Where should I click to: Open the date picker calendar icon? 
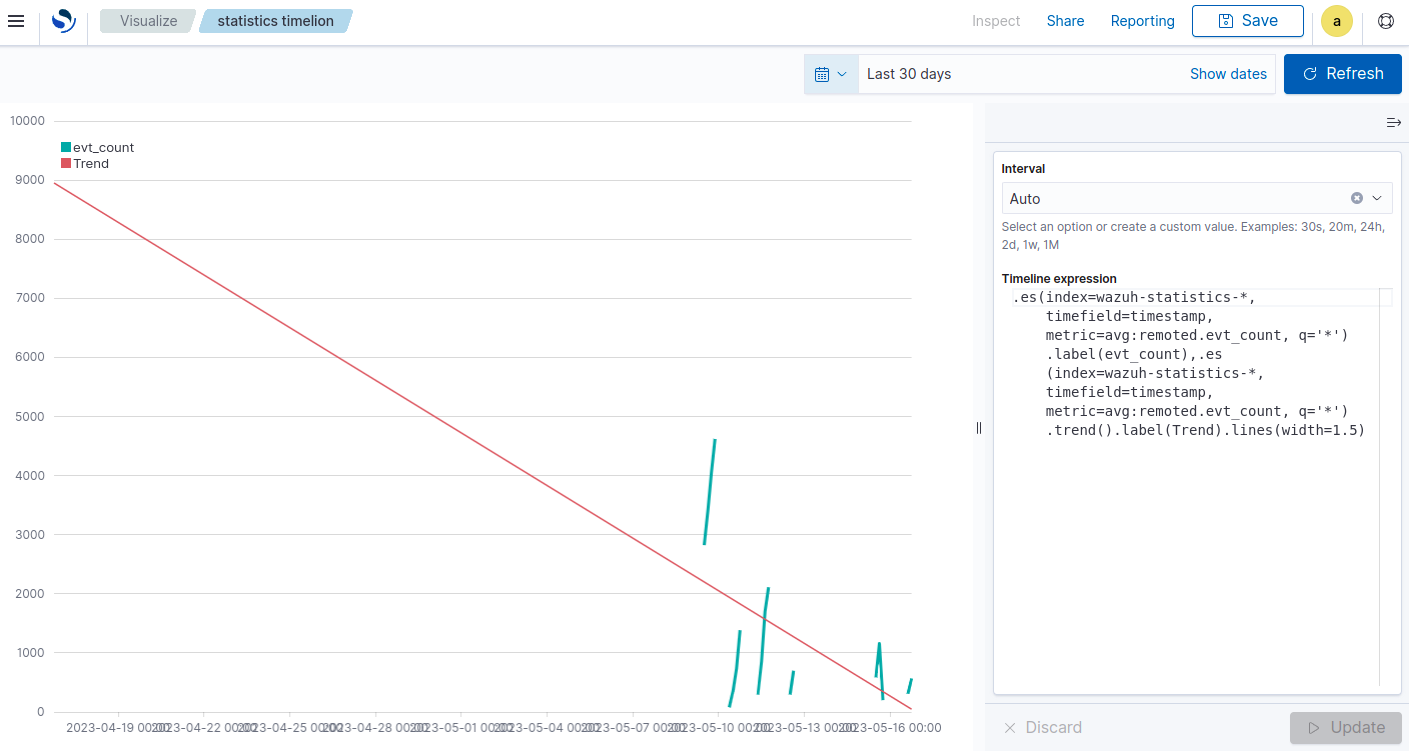(x=824, y=73)
